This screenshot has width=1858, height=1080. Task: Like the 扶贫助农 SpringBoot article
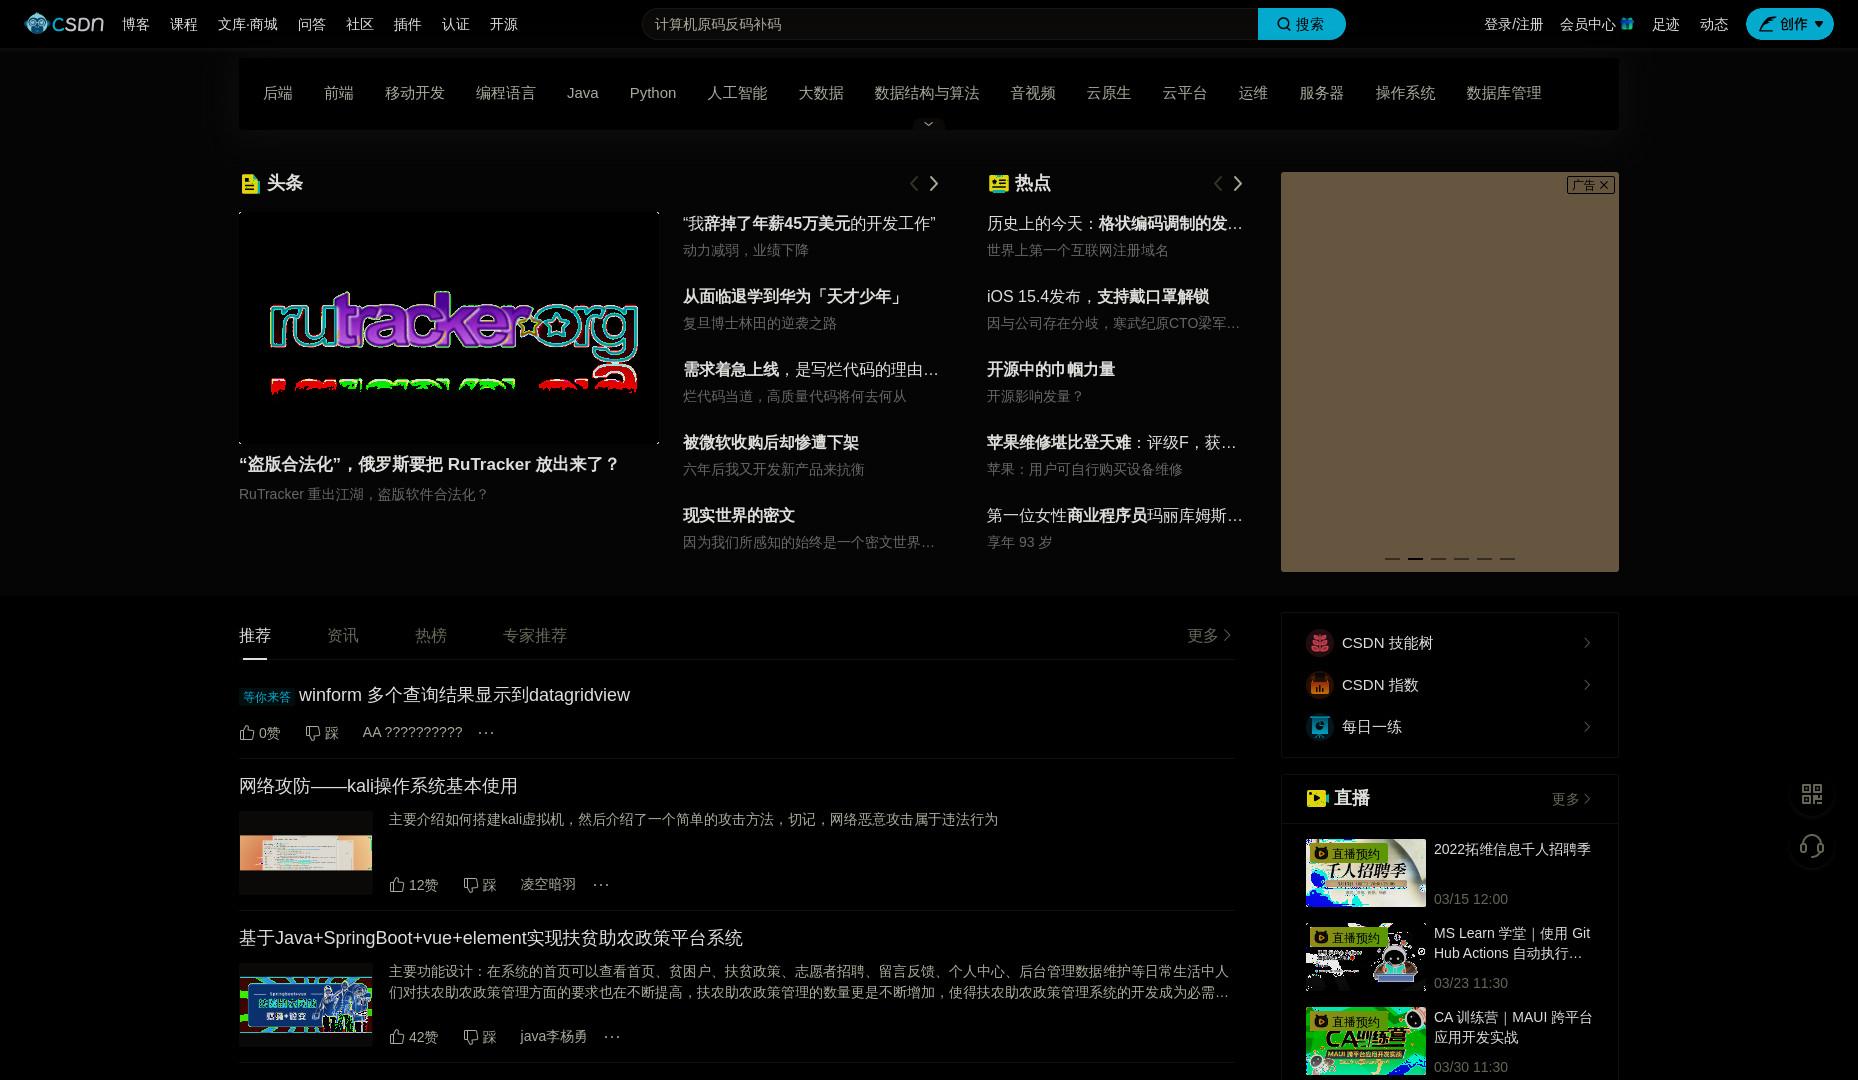413,1037
